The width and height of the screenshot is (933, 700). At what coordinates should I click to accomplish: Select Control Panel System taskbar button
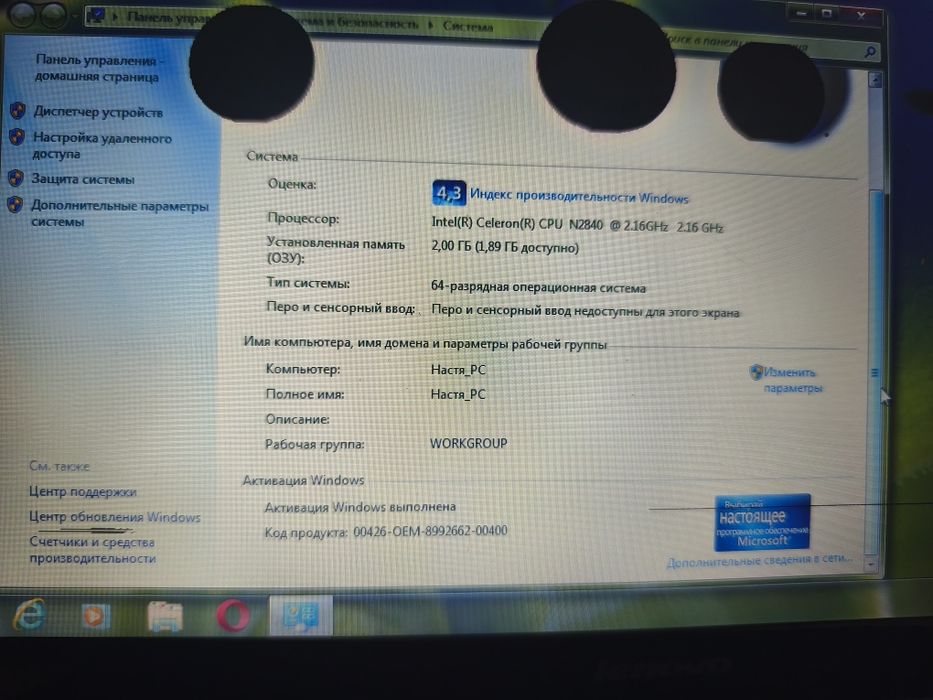tap(301, 616)
